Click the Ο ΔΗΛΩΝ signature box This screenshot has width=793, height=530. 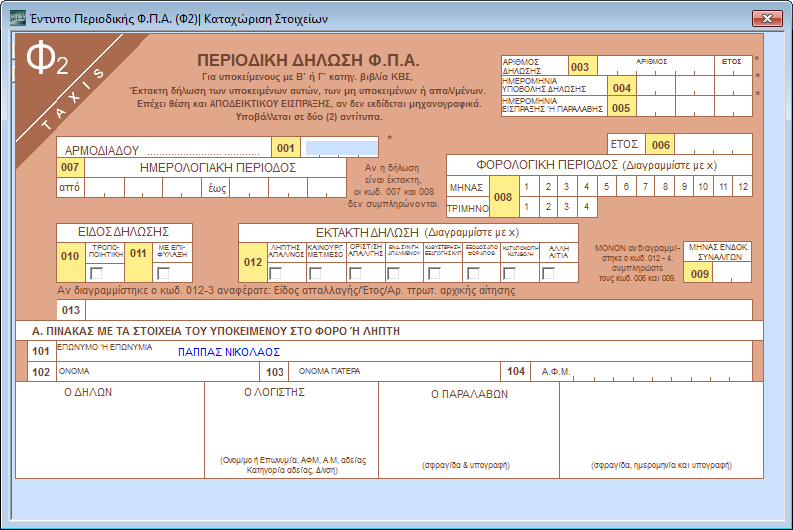110,430
